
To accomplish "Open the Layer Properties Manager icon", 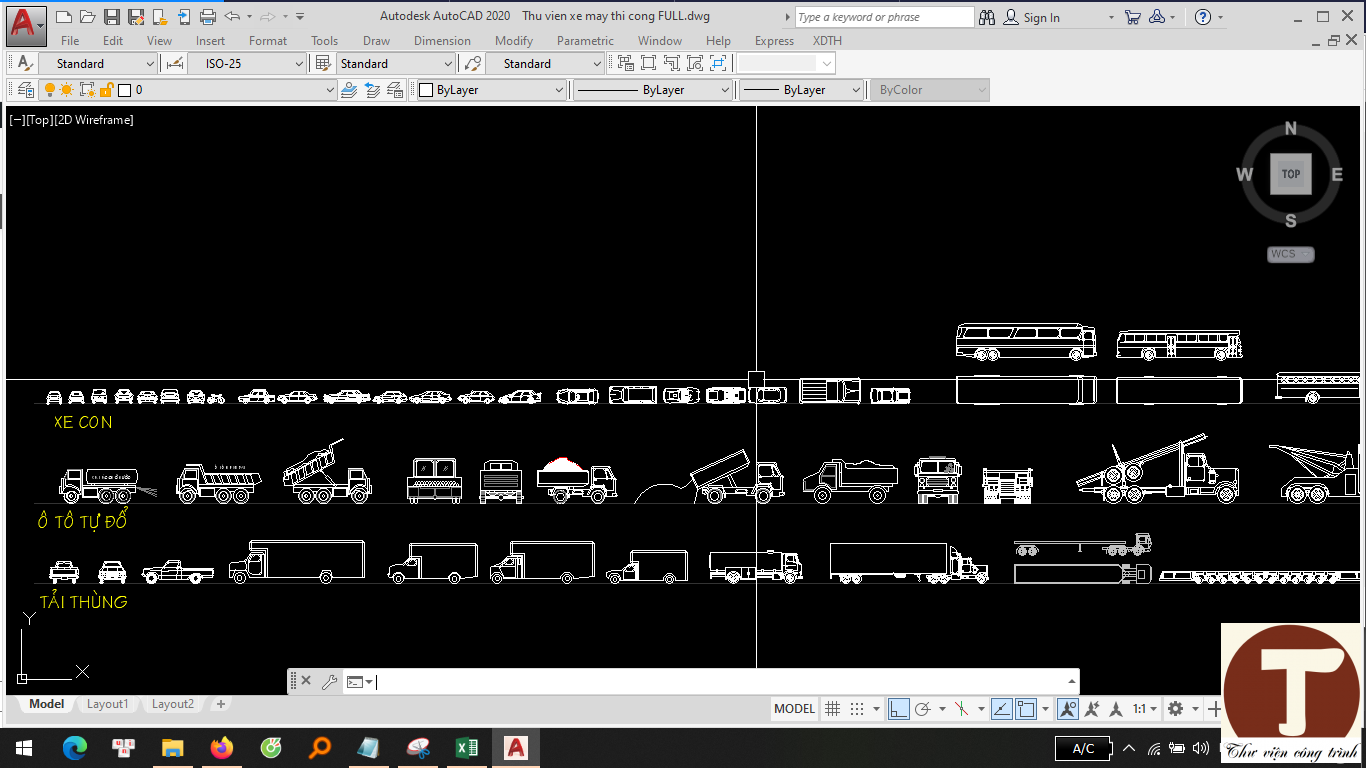I will pos(25,90).
